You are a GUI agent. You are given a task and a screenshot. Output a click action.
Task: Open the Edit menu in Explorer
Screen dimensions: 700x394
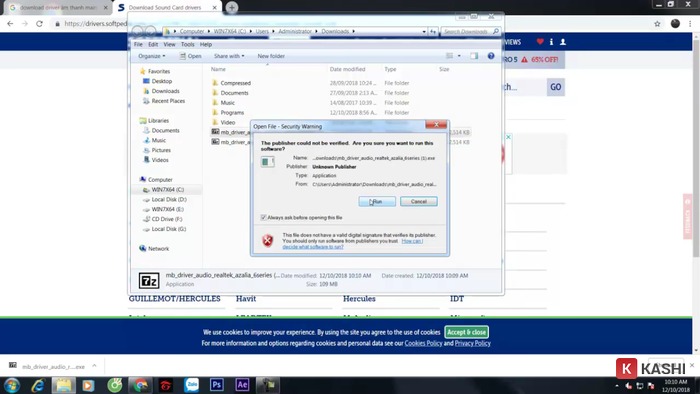(153, 45)
